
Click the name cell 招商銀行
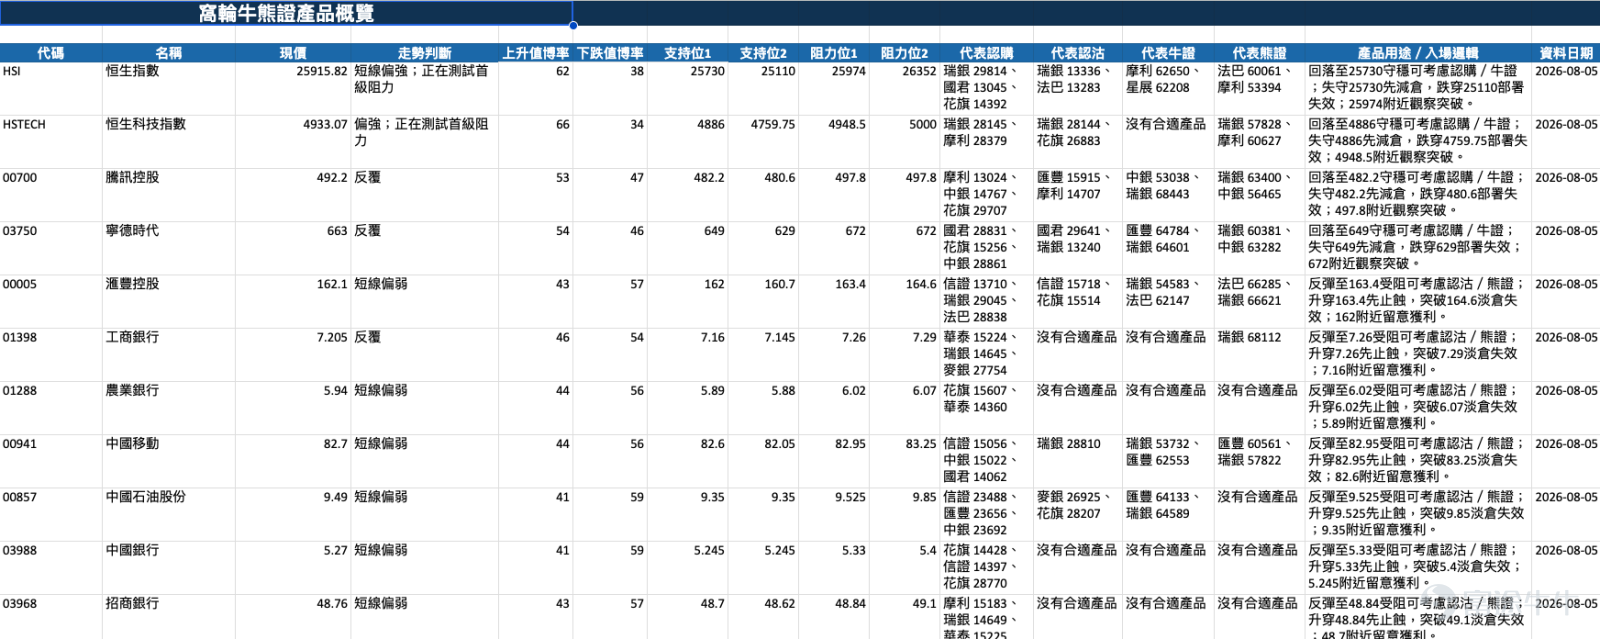tap(169, 617)
